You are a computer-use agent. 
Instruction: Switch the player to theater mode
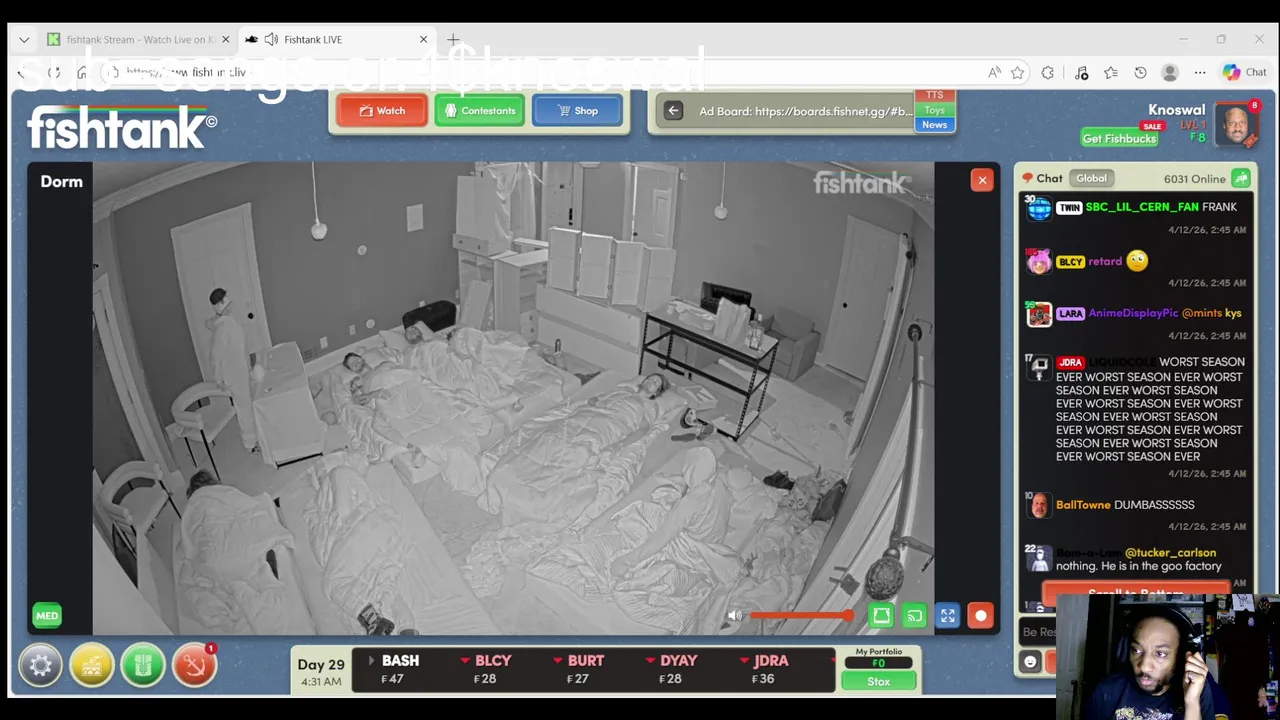coord(881,616)
